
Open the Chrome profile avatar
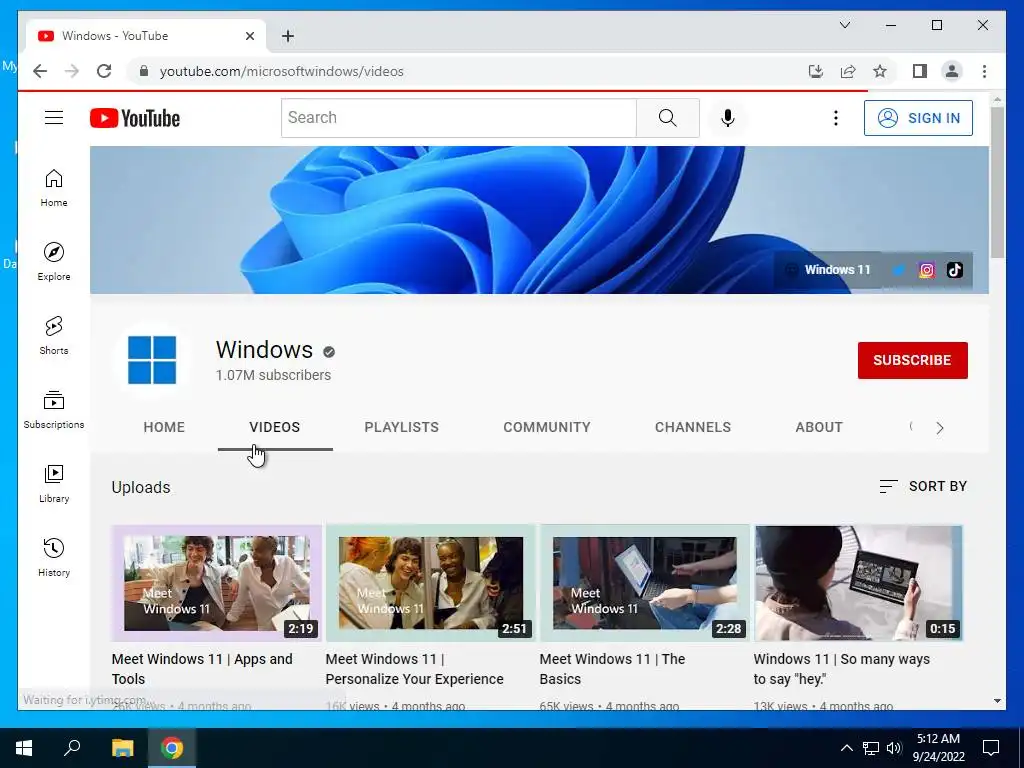[x=952, y=71]
